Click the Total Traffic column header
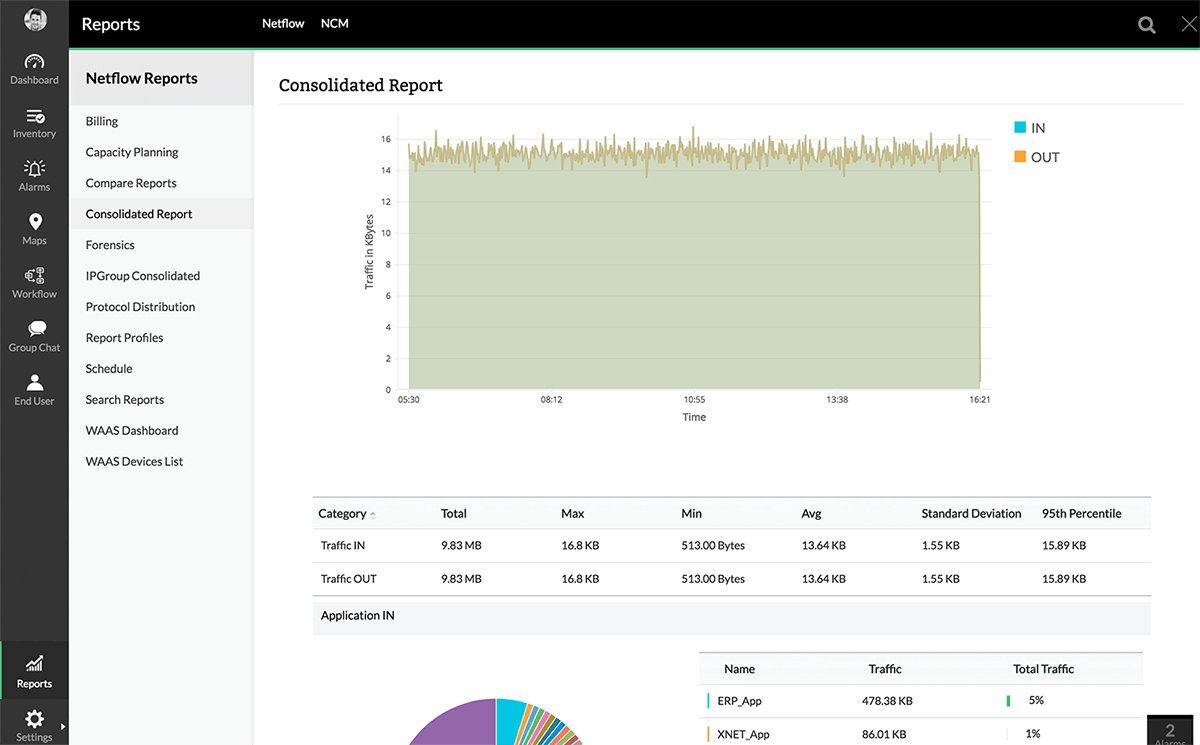The width and height of the screenshot is (1200, 745). (x=1043, y=669)
